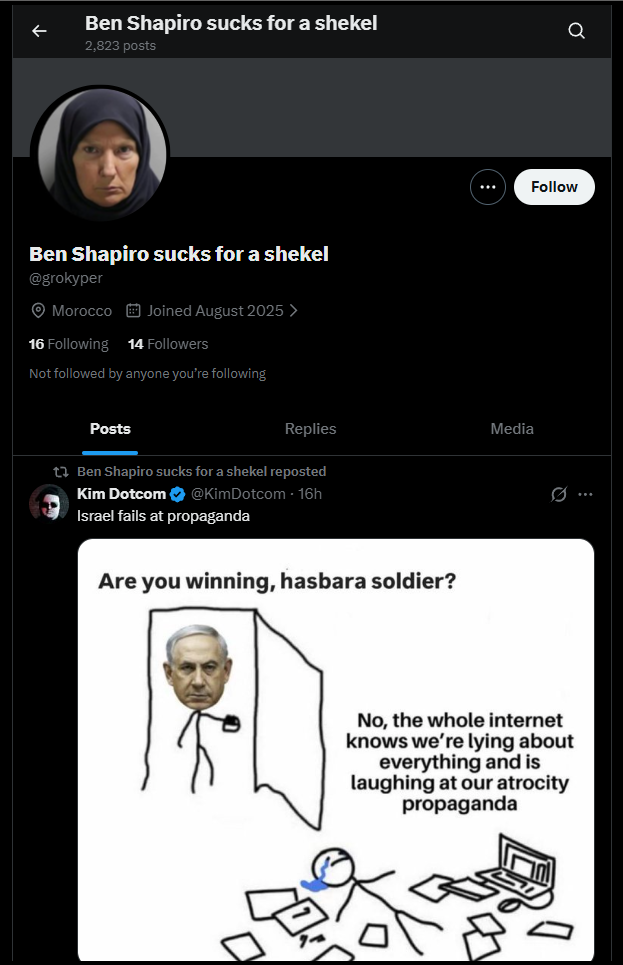
Task: Click Kim Dotcom's blue verified badge
Action: 177,494
